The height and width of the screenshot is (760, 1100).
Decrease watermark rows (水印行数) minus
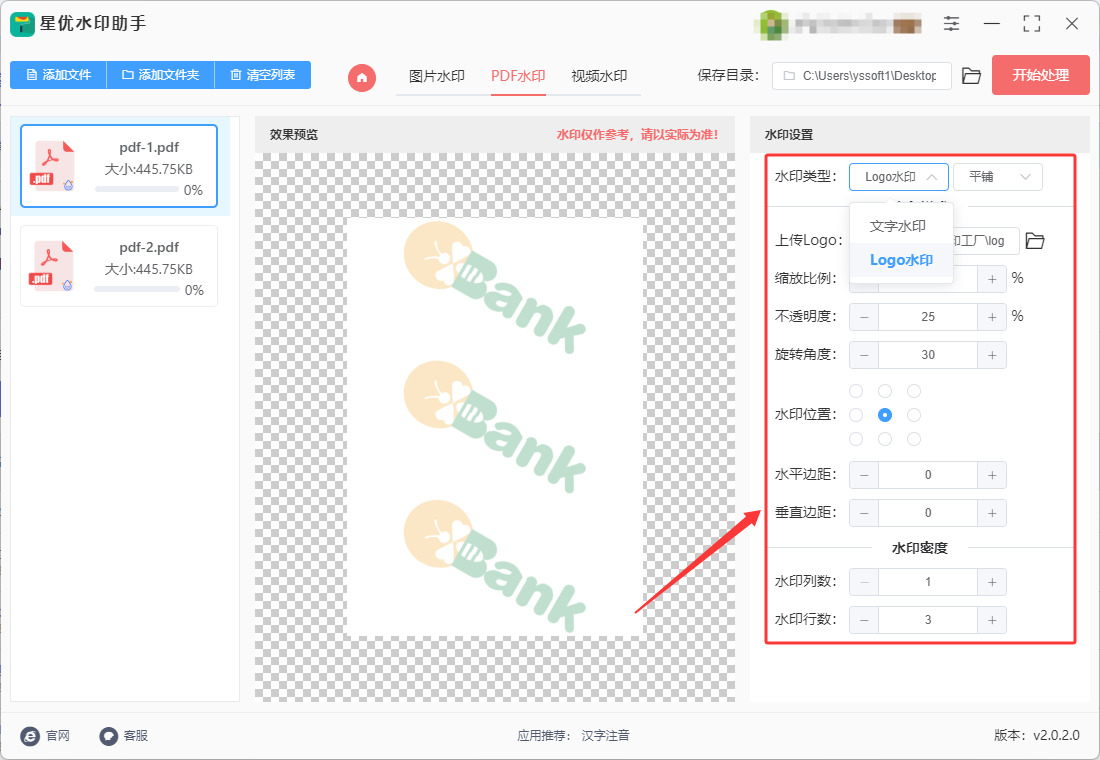pyautogui.click(x=864, y=620)
